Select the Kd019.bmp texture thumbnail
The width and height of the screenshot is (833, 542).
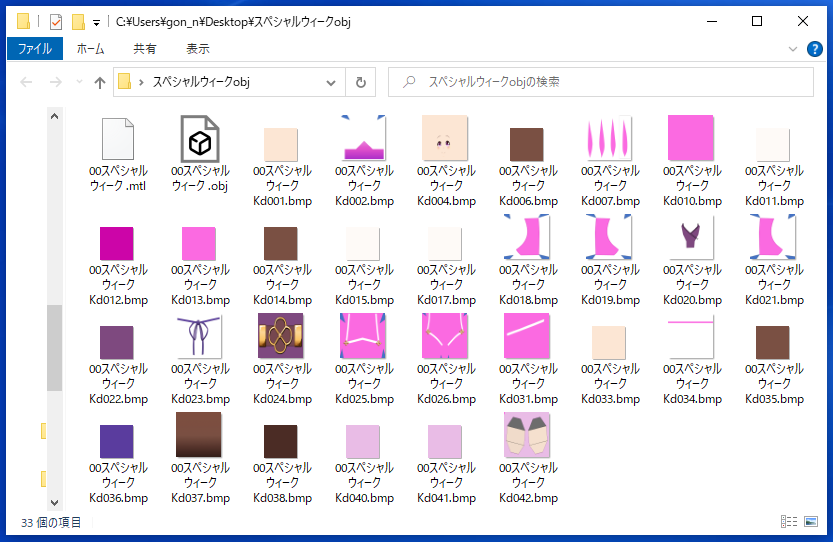(609, 237)
